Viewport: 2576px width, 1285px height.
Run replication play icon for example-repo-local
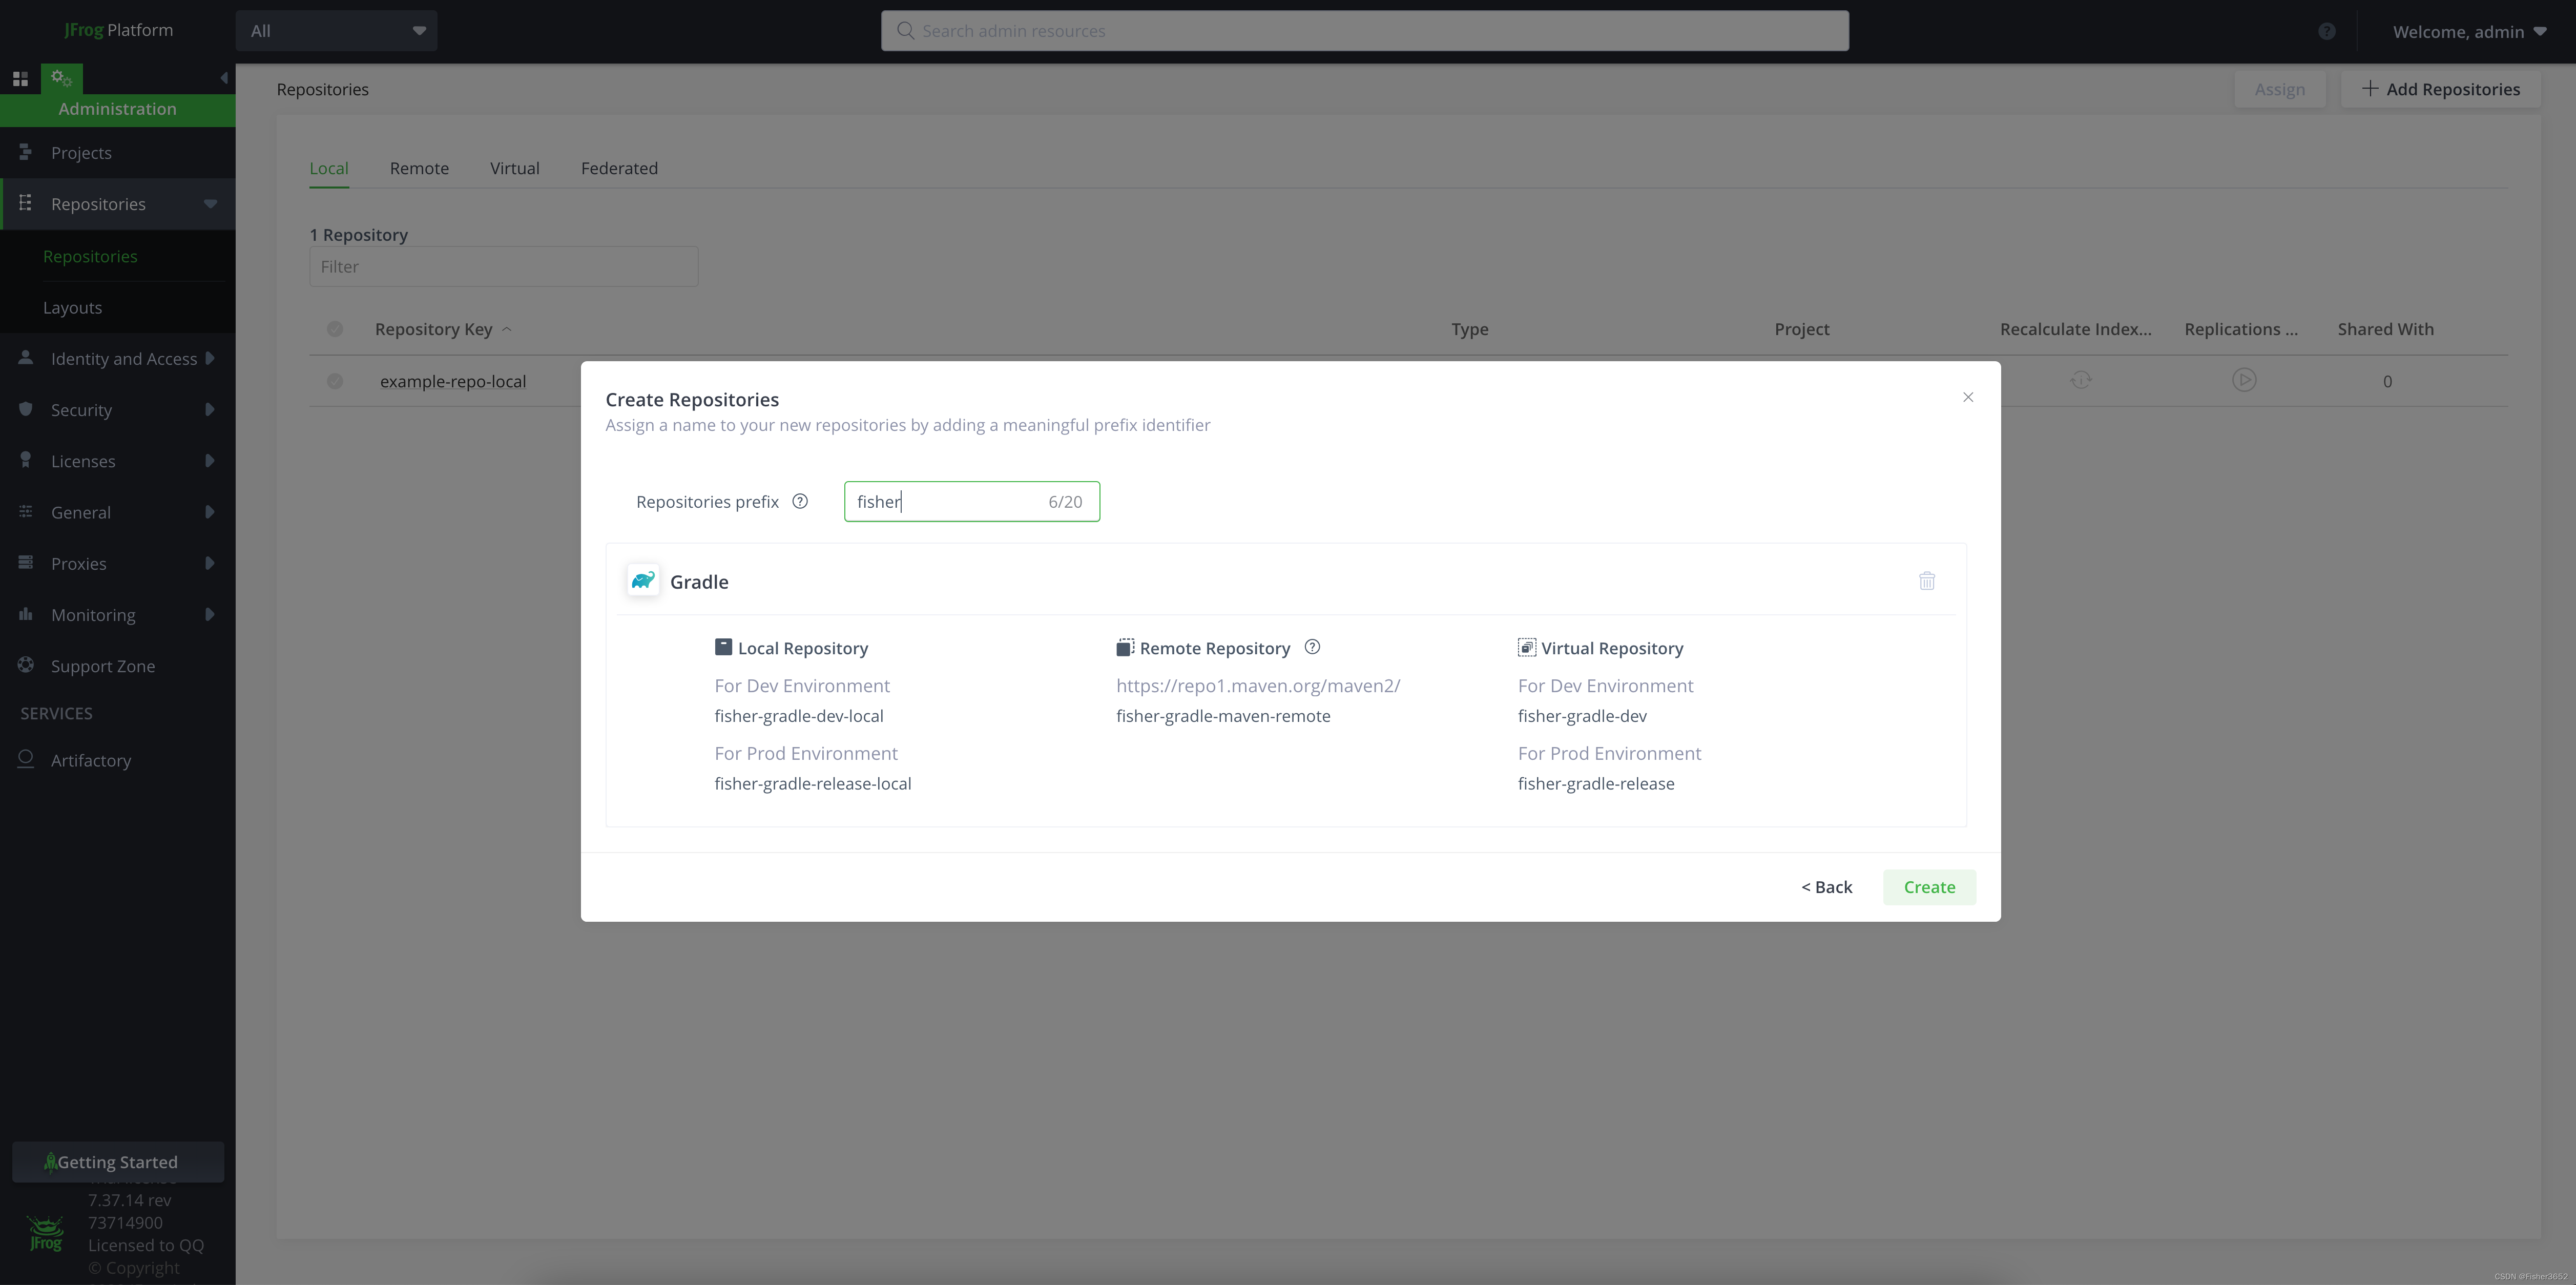coord(2243,380)
